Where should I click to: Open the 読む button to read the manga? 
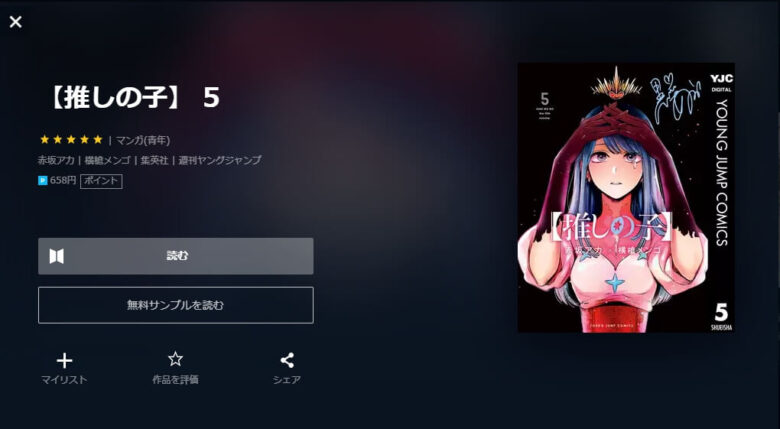176,256
